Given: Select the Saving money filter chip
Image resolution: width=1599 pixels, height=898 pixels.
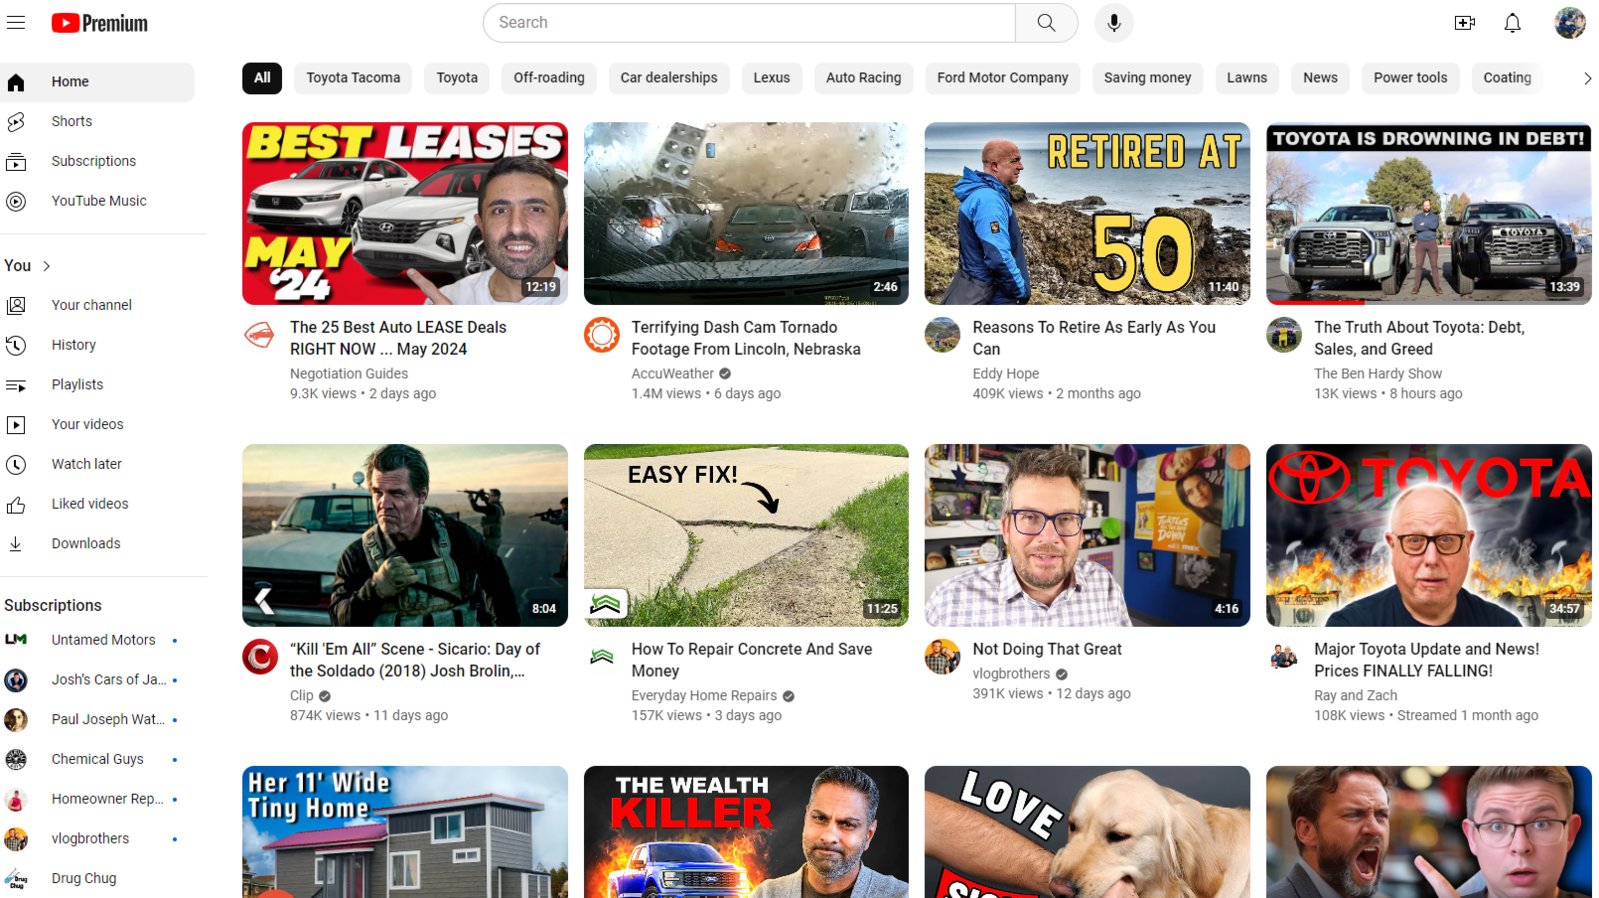Looking at the screenshot, I should [1148, 78].
